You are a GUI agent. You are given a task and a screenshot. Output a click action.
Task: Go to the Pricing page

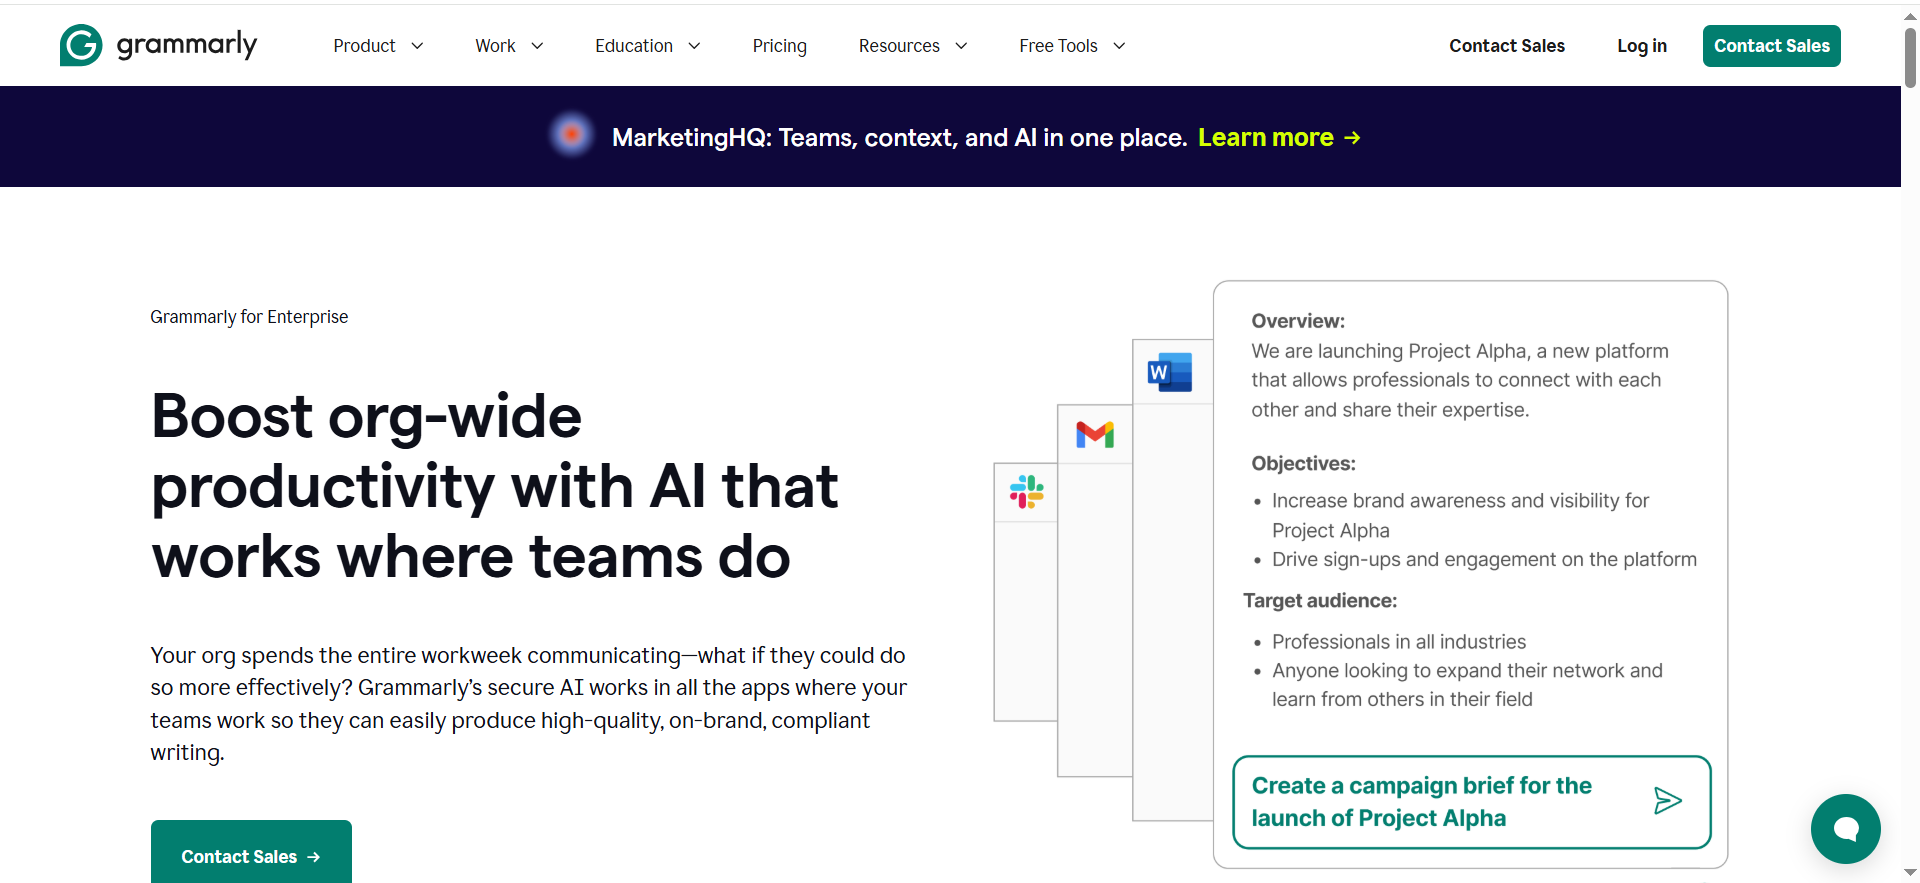(x=779, y=46)
